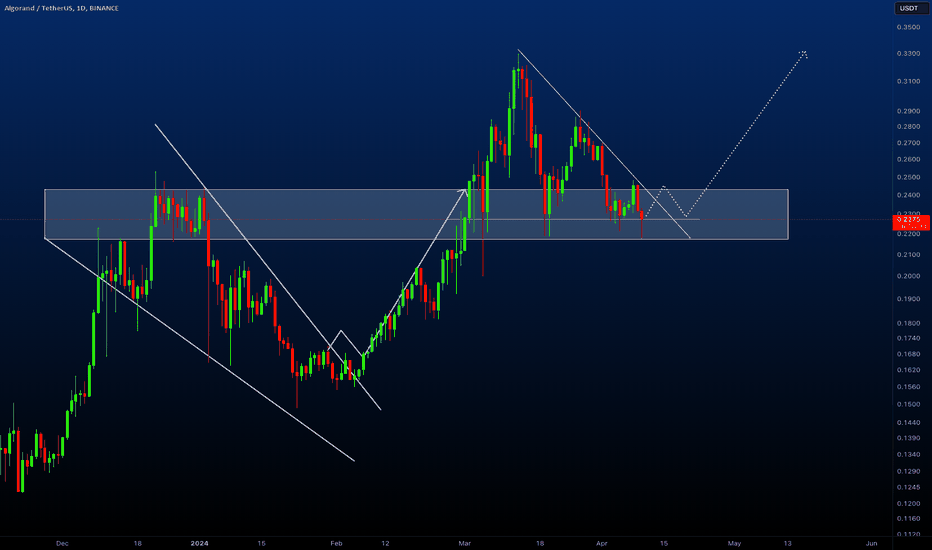Select the 0.3300 price axis label

click(x=908, y=54)
